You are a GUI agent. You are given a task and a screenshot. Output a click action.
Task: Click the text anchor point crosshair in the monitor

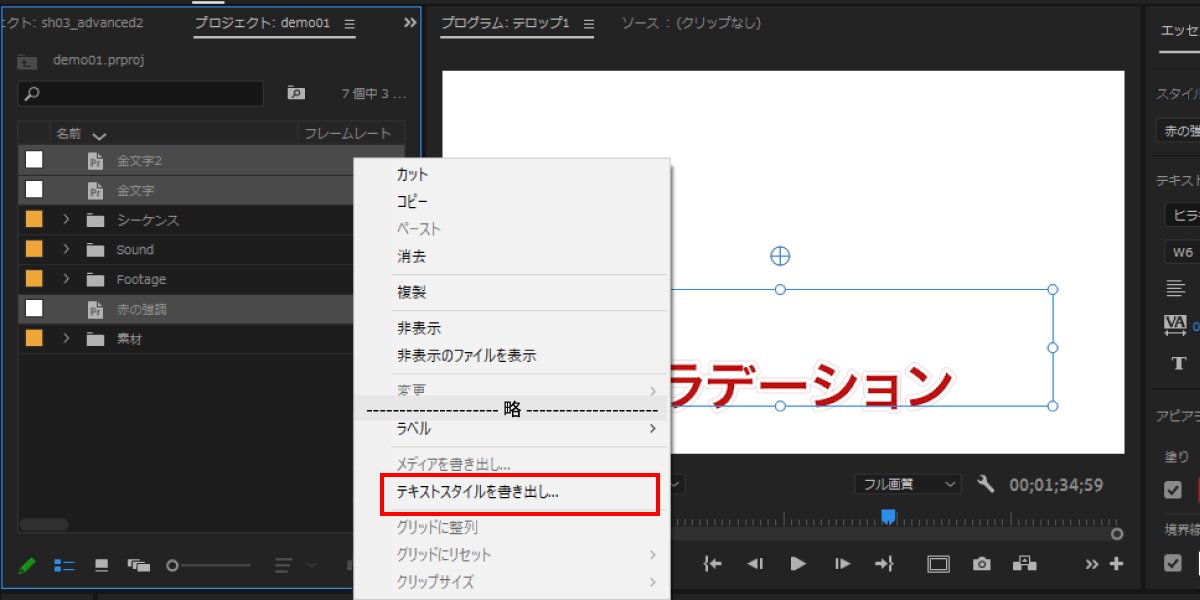tap(780, 256)
